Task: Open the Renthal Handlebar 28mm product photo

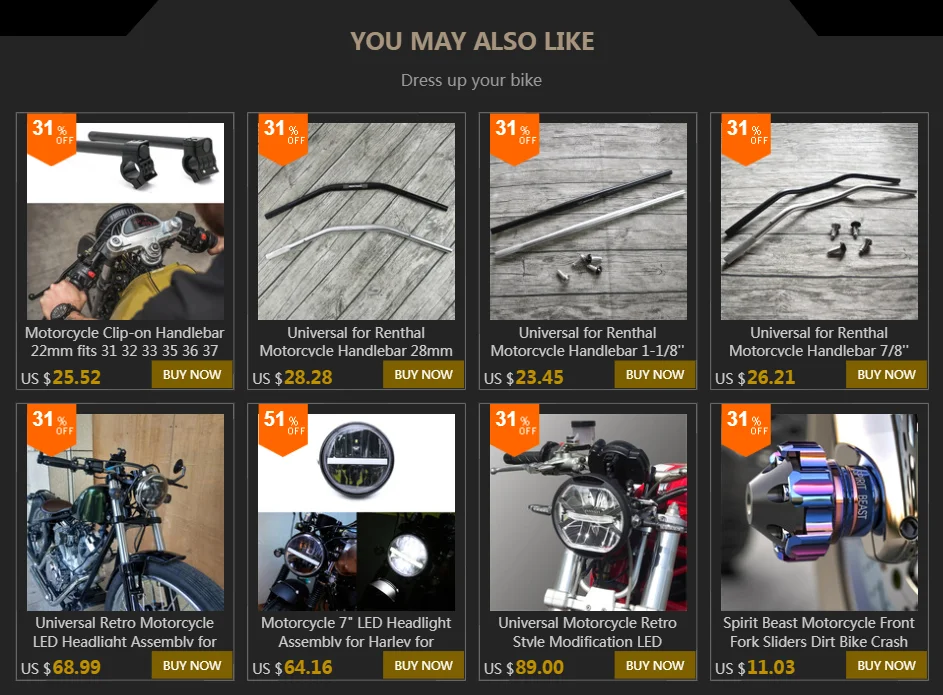Action: pyautogui.click(x=357, y=221)
